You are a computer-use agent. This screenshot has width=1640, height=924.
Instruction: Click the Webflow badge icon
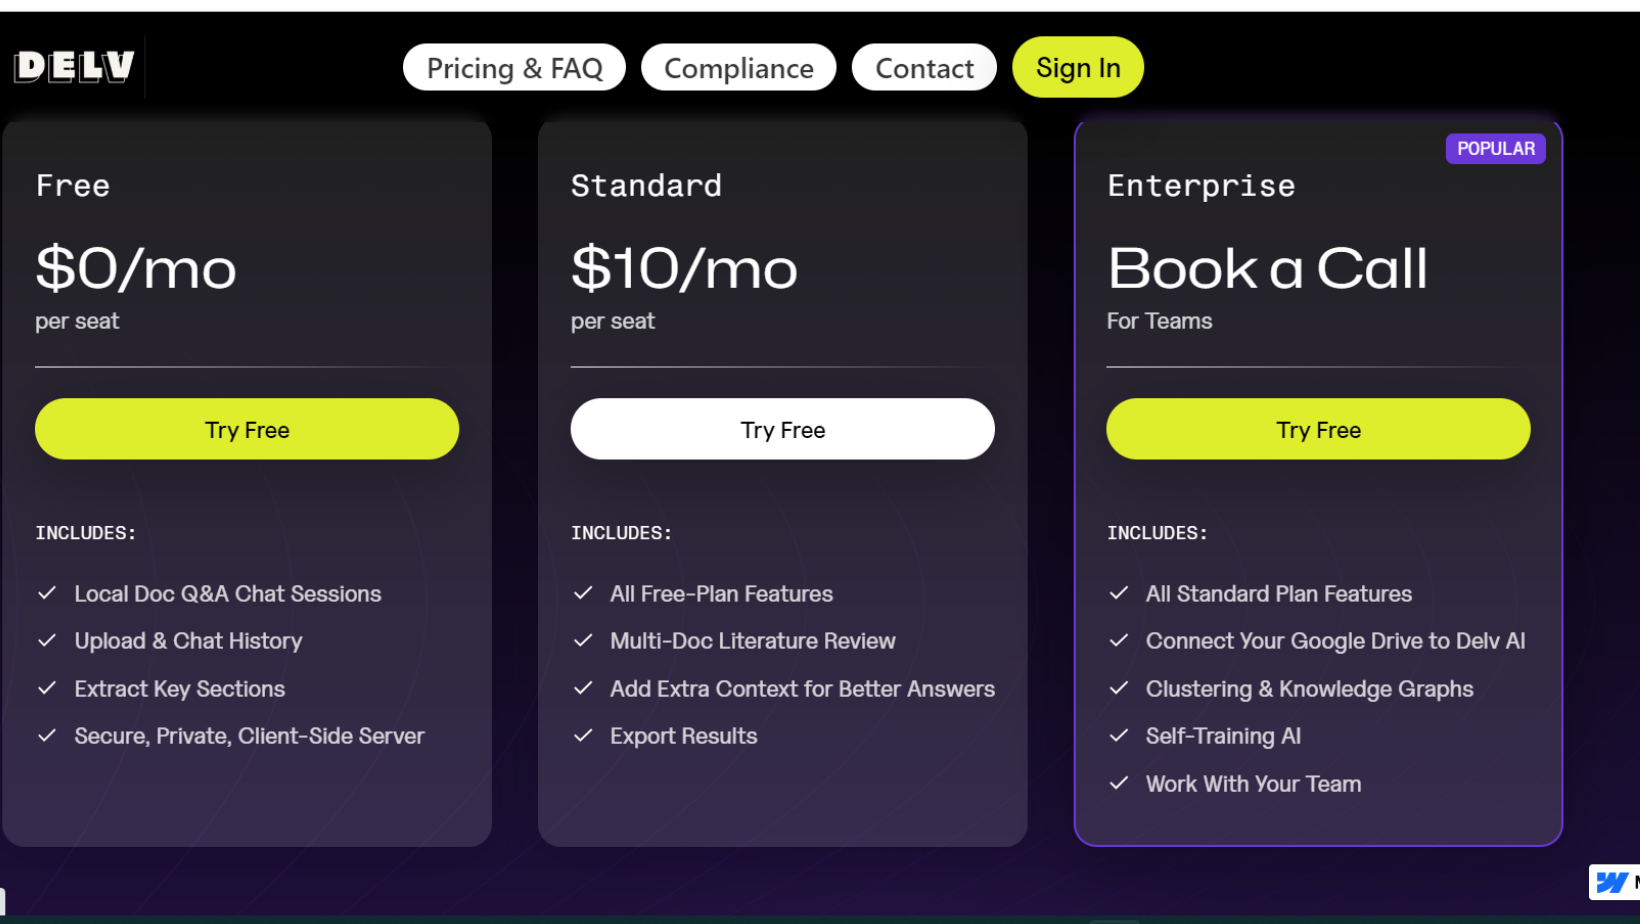[1612, 882]
